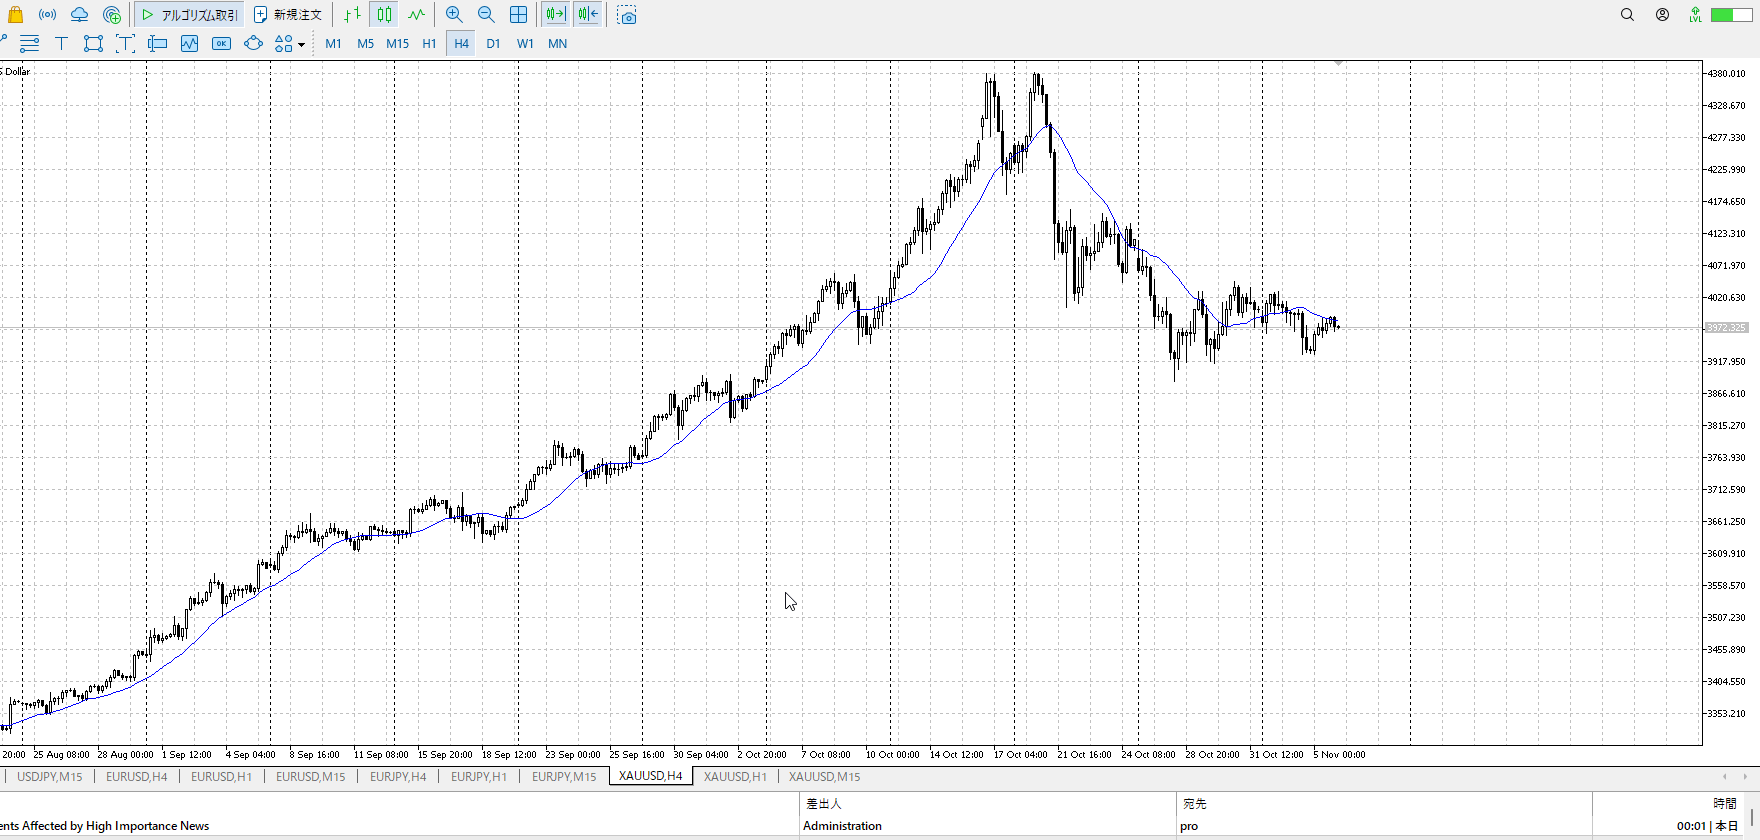The height and width of the screenshot is (840, 1760).
Task: Toggle chart auto scroll to end
Action: click(x=555, y=15)
